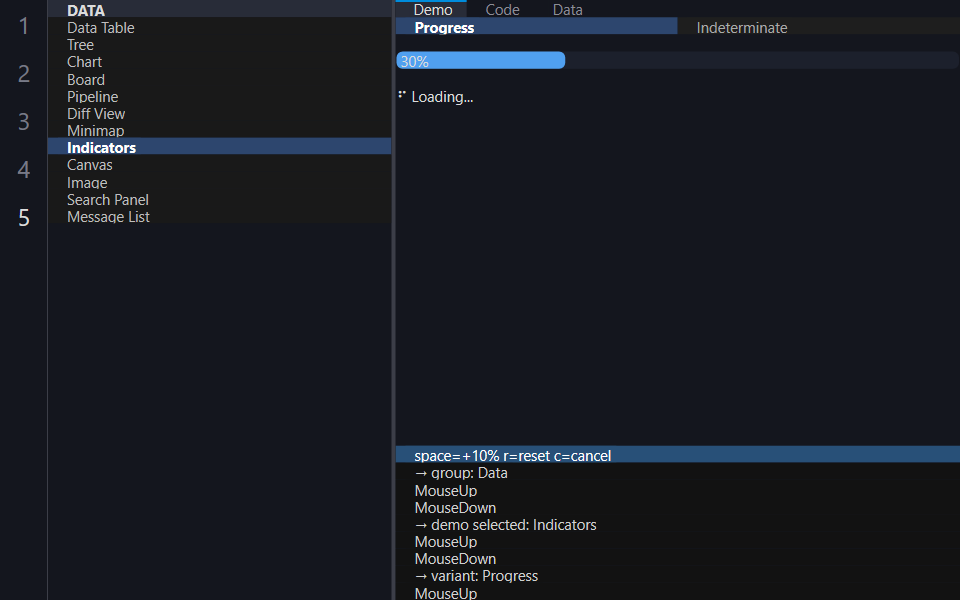Image resolution: width=960 pixels, height=600 pixels.
Task: Open the Search Panel demo
Action: click(219, 200)
